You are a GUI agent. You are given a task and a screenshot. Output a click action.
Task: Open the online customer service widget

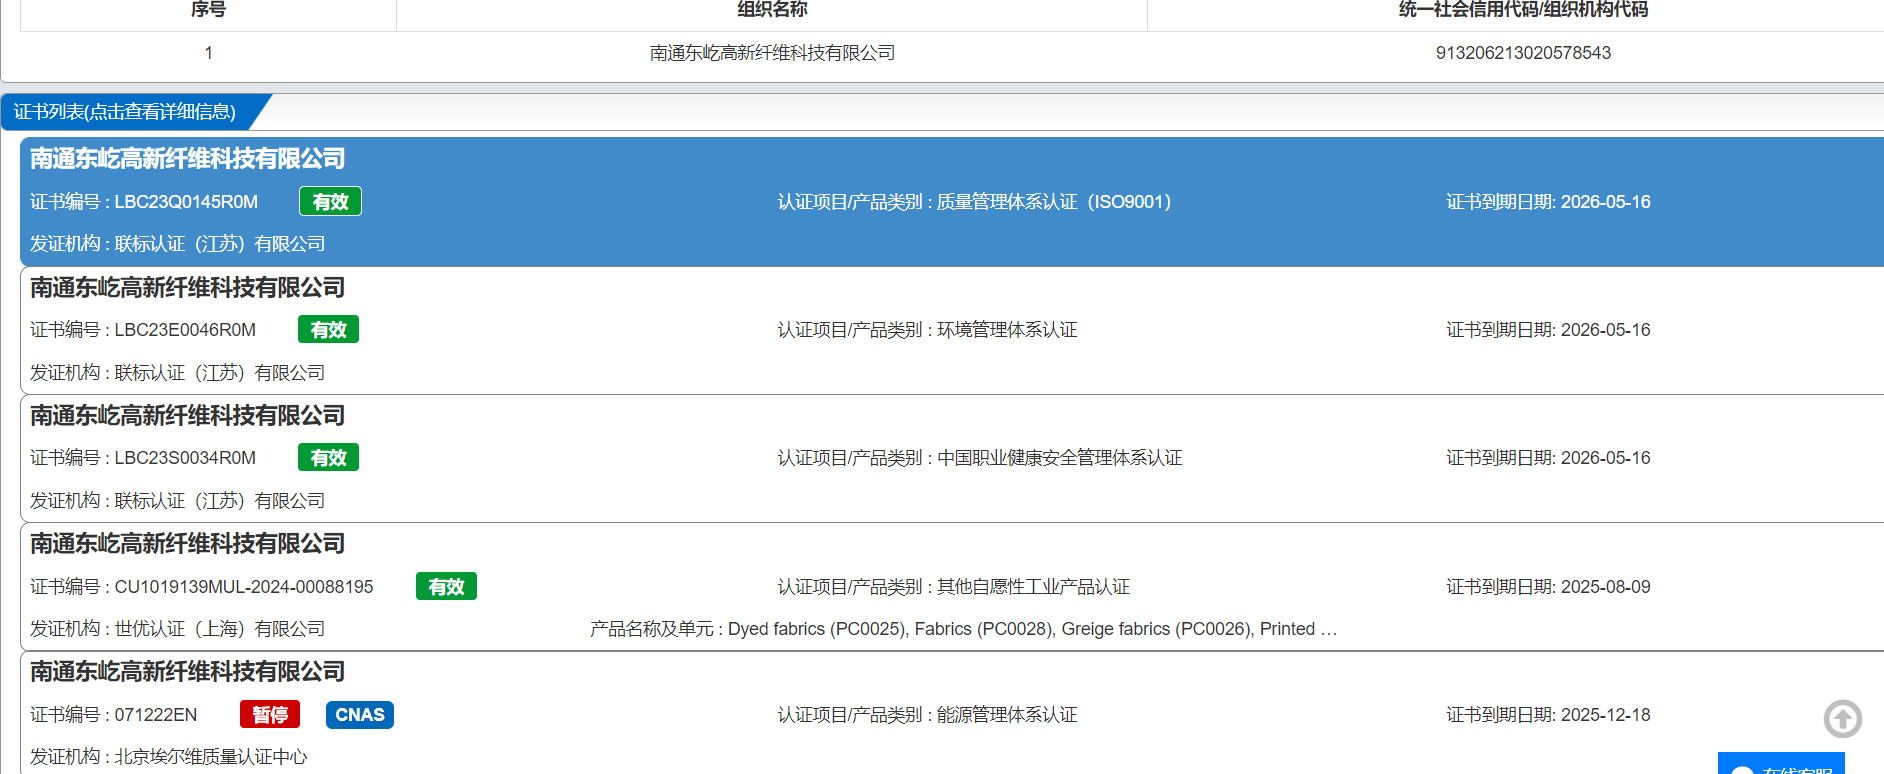[x=1781, y=764]
